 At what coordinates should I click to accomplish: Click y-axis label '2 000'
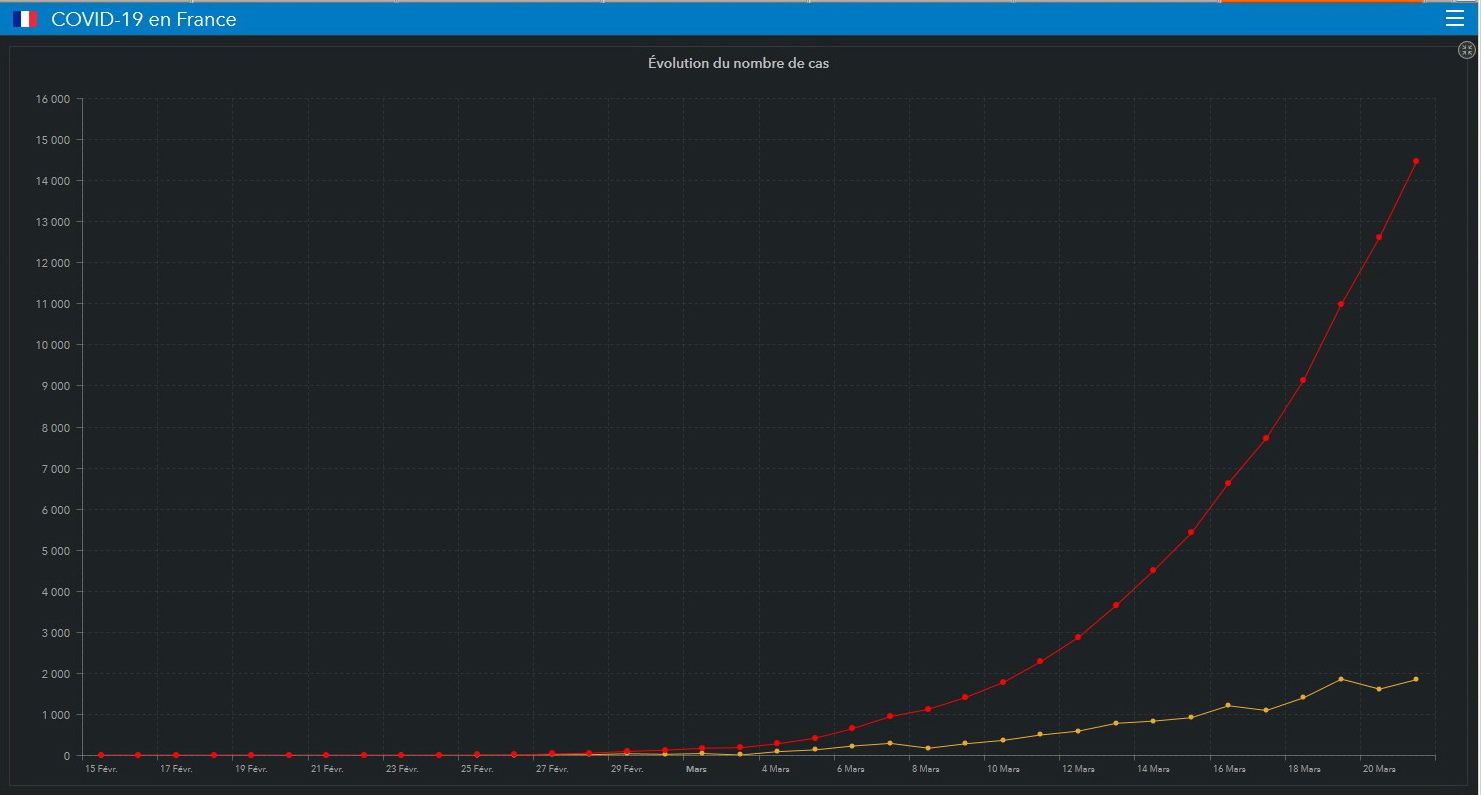click(x=56, y=674)
